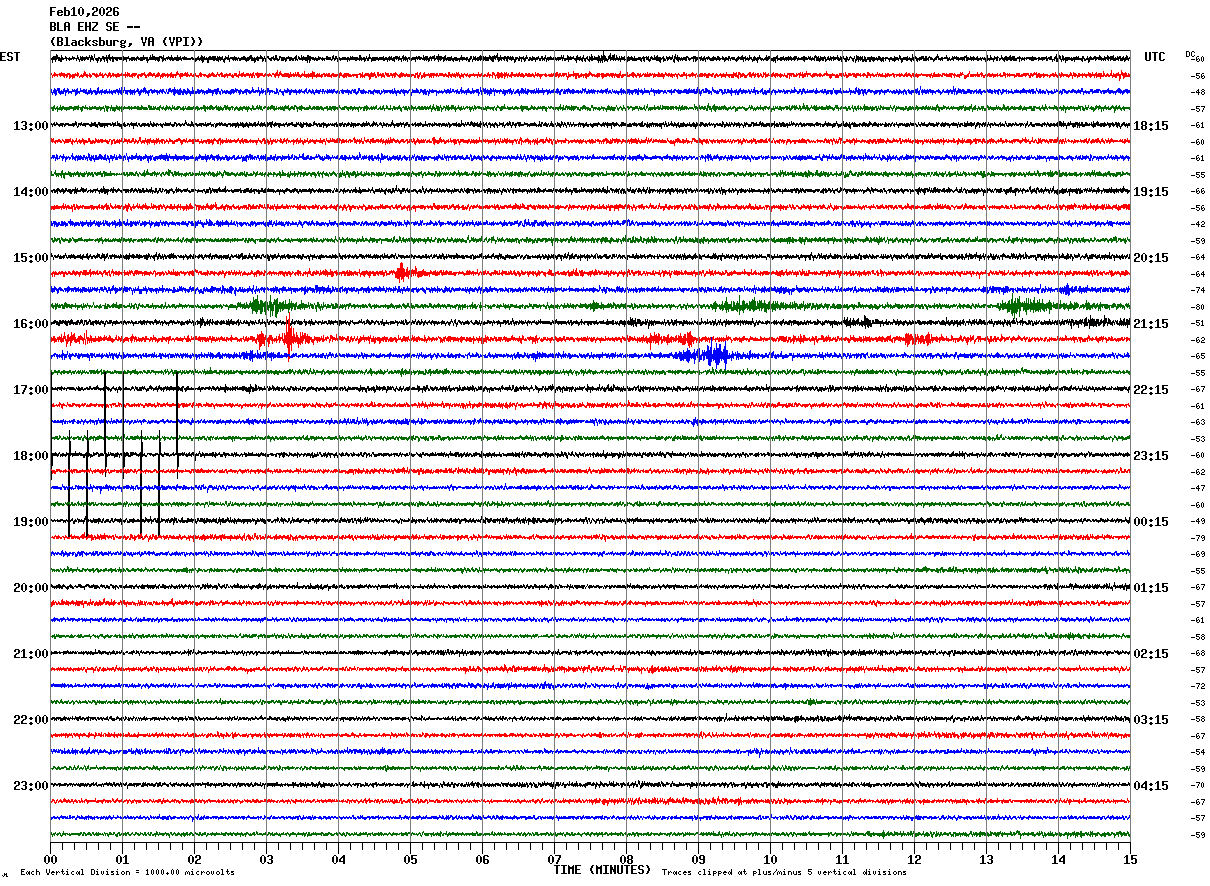Select the "13:00" EST time label
The width and height of the screenshot is (1210, 886).
tap(31, 126)
